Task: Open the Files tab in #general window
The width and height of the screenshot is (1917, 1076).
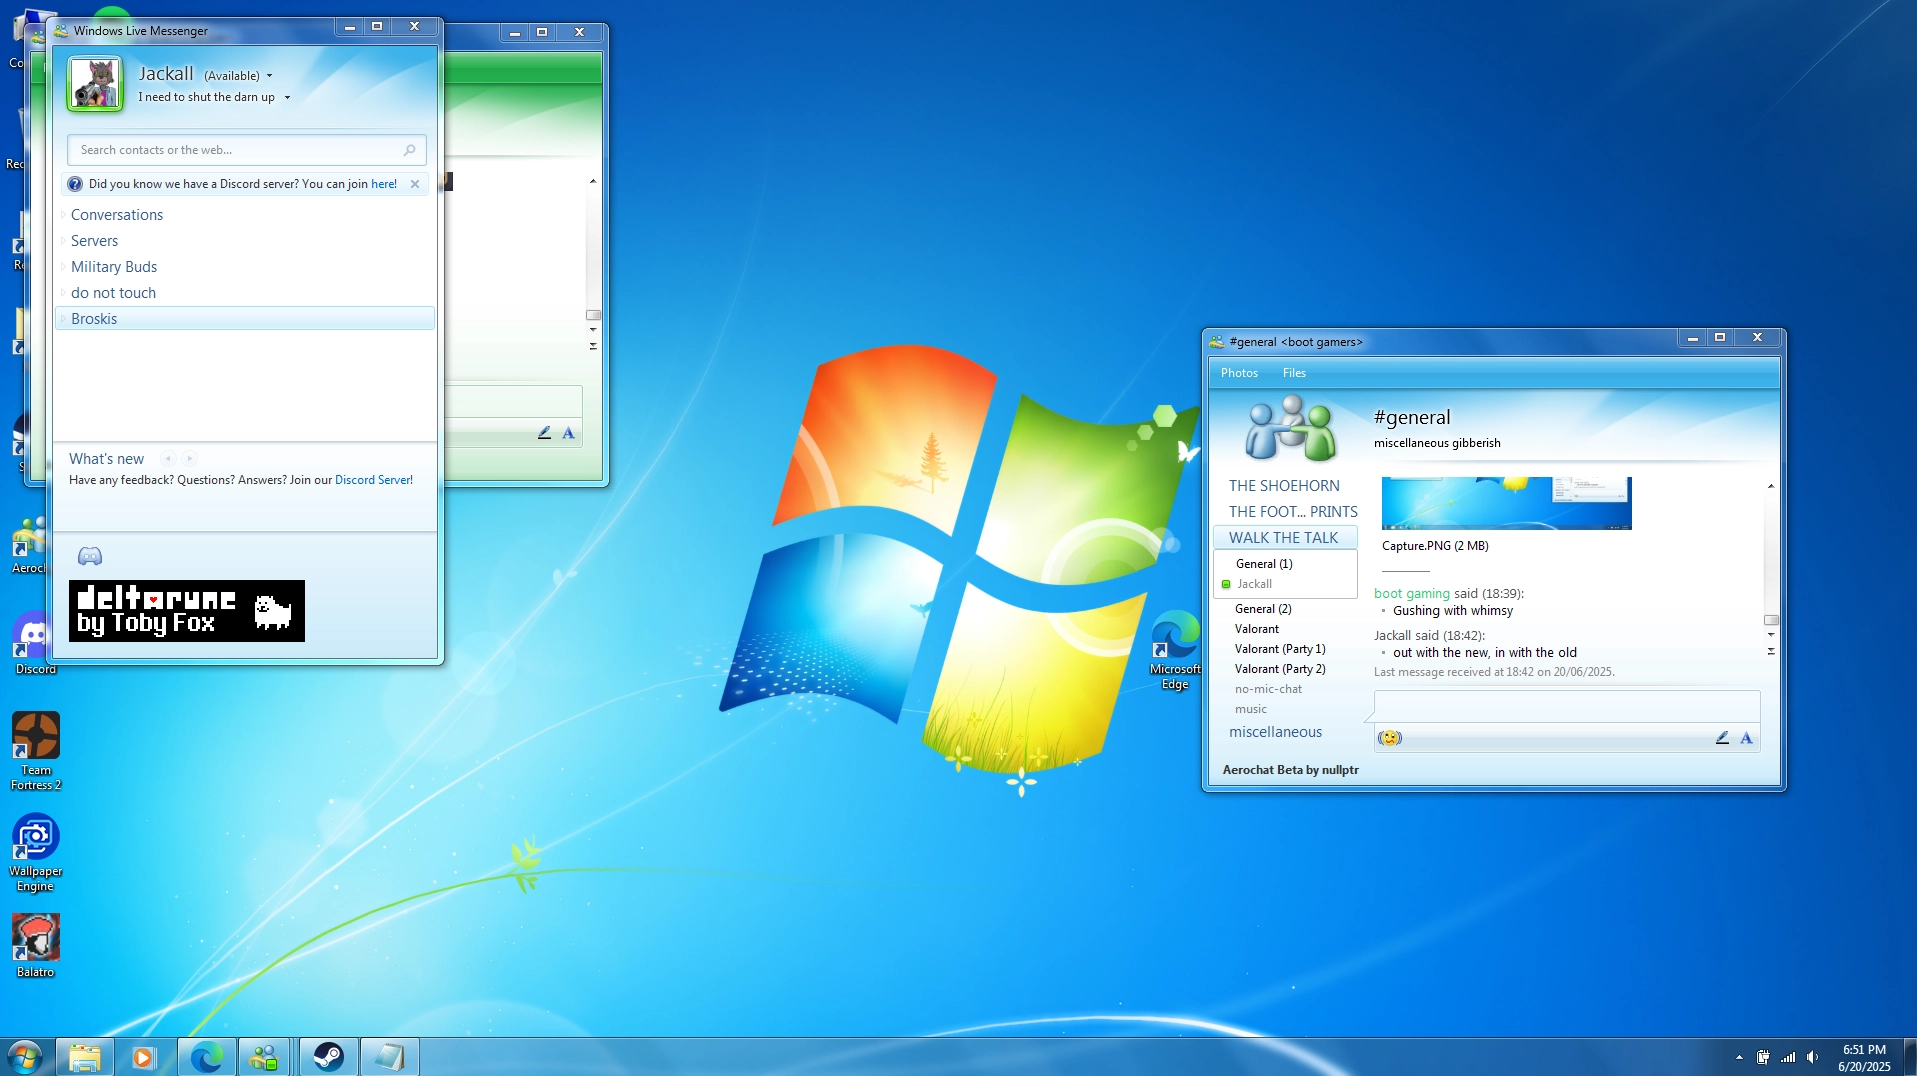Action: (1294, 373)
